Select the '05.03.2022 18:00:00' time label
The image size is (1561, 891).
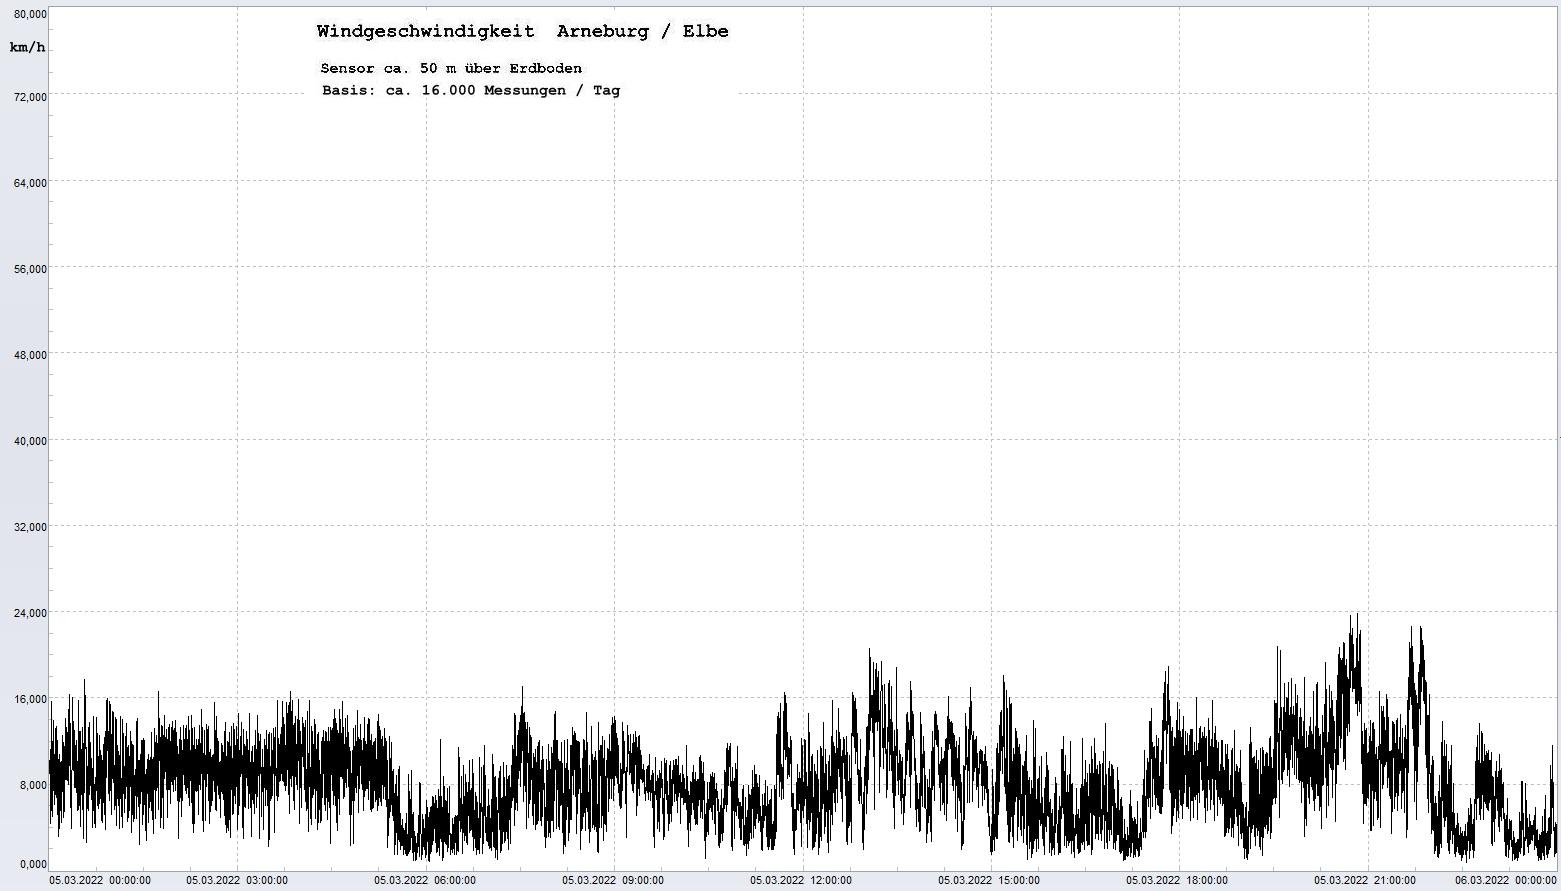click(x=1177, y=881)
